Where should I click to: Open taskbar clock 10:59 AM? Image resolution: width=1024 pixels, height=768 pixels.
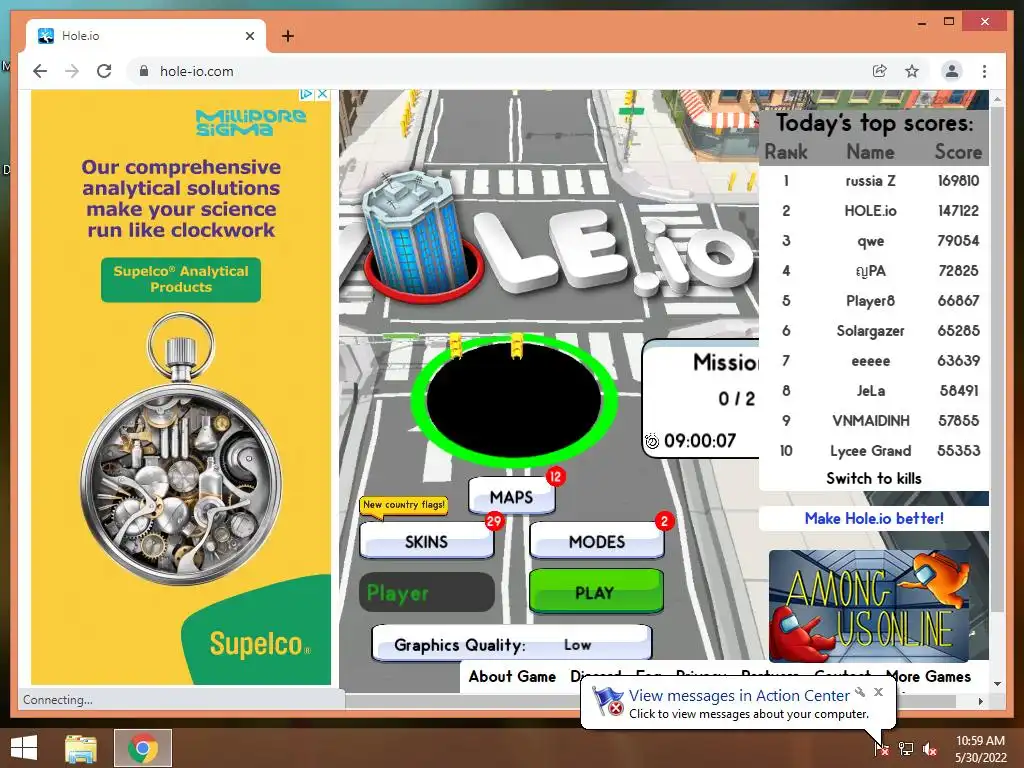(x=980, y=748)
